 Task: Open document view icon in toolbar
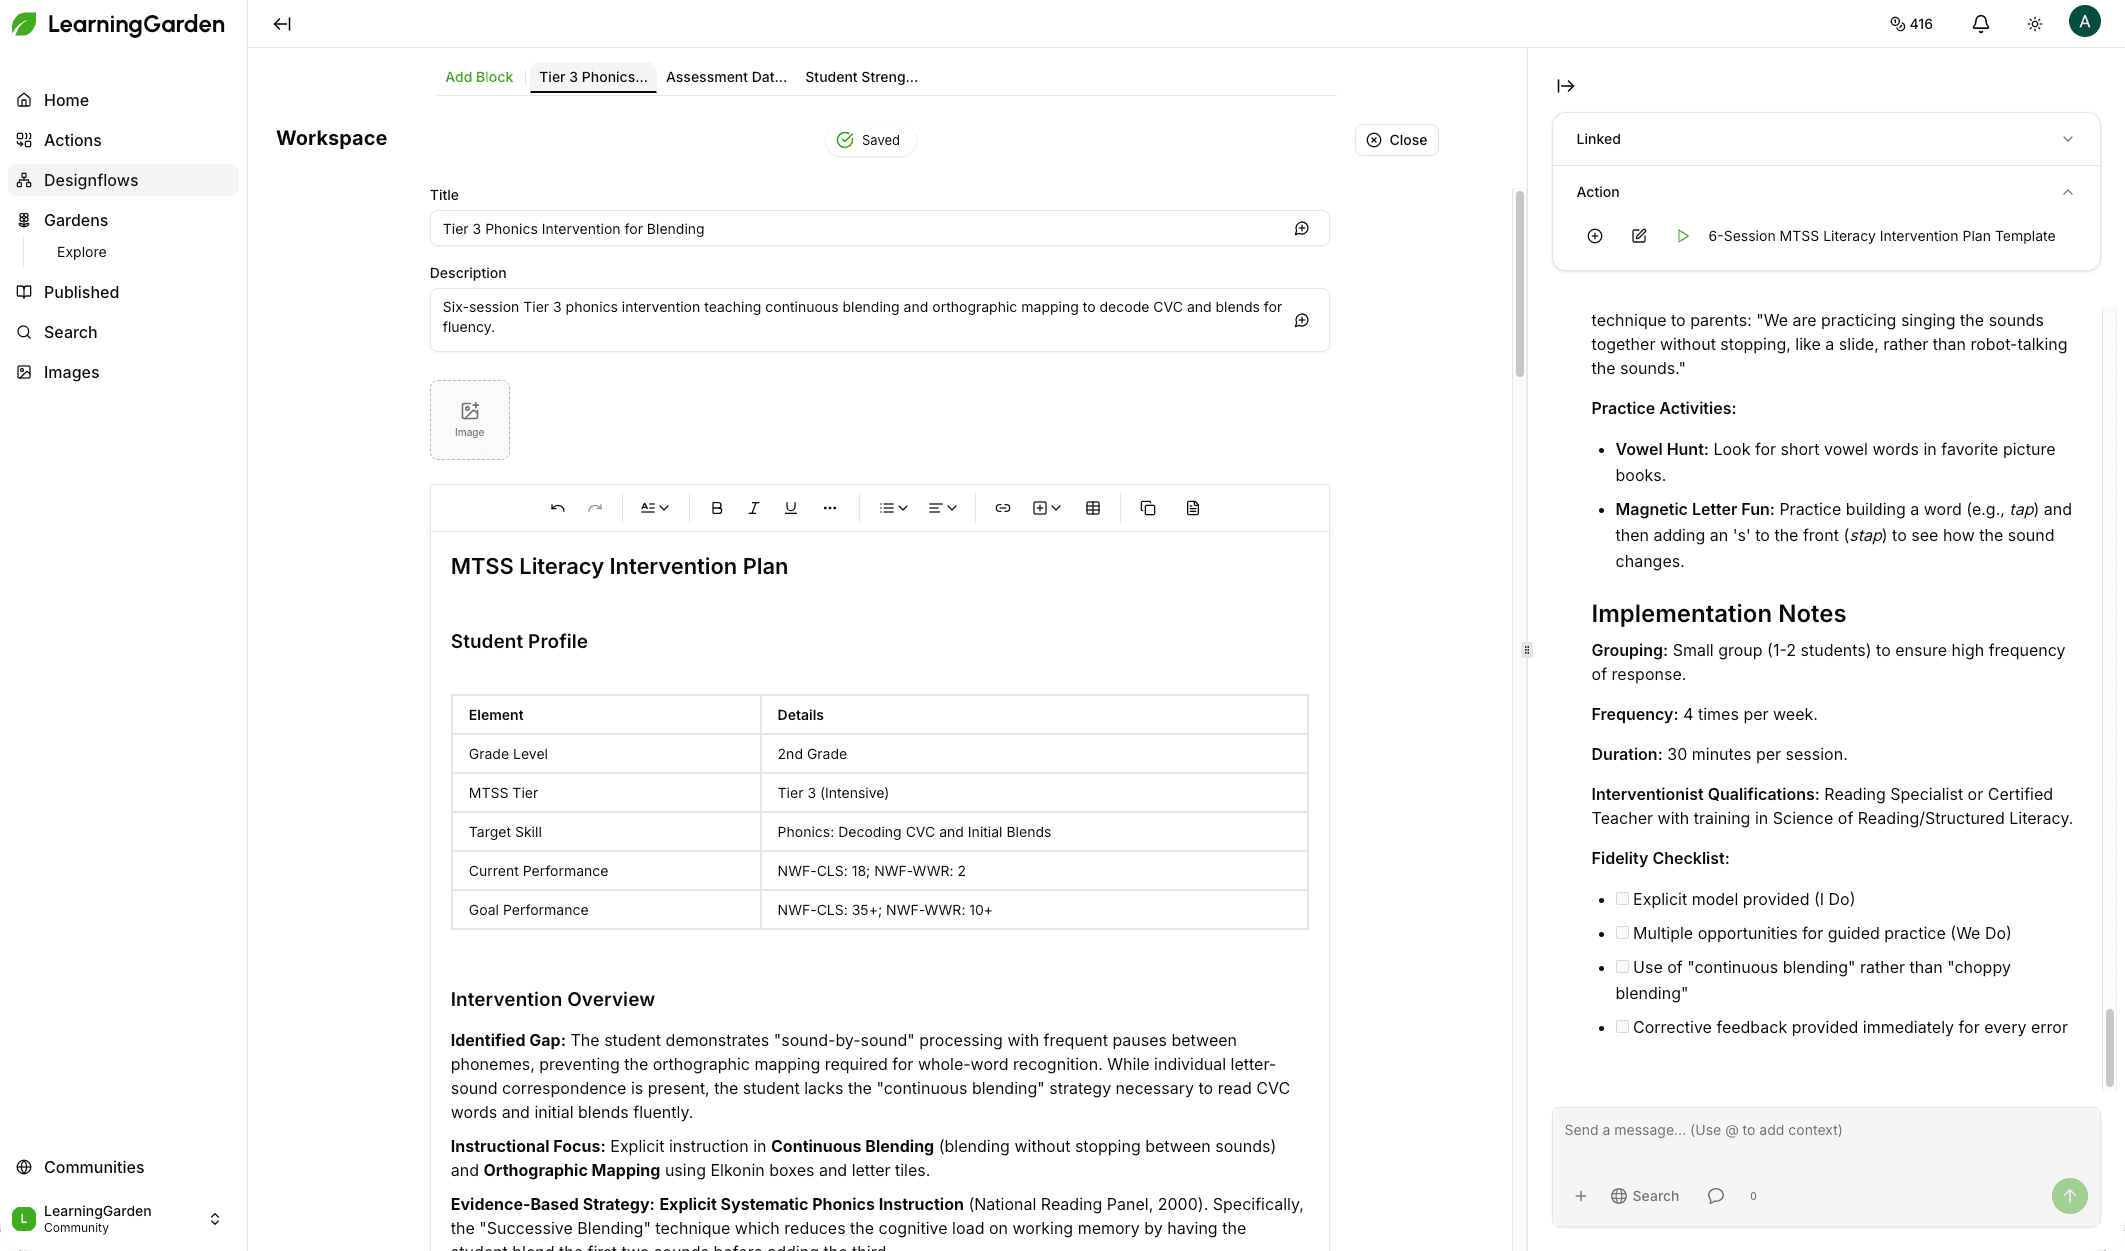(x=1193, y=508)
